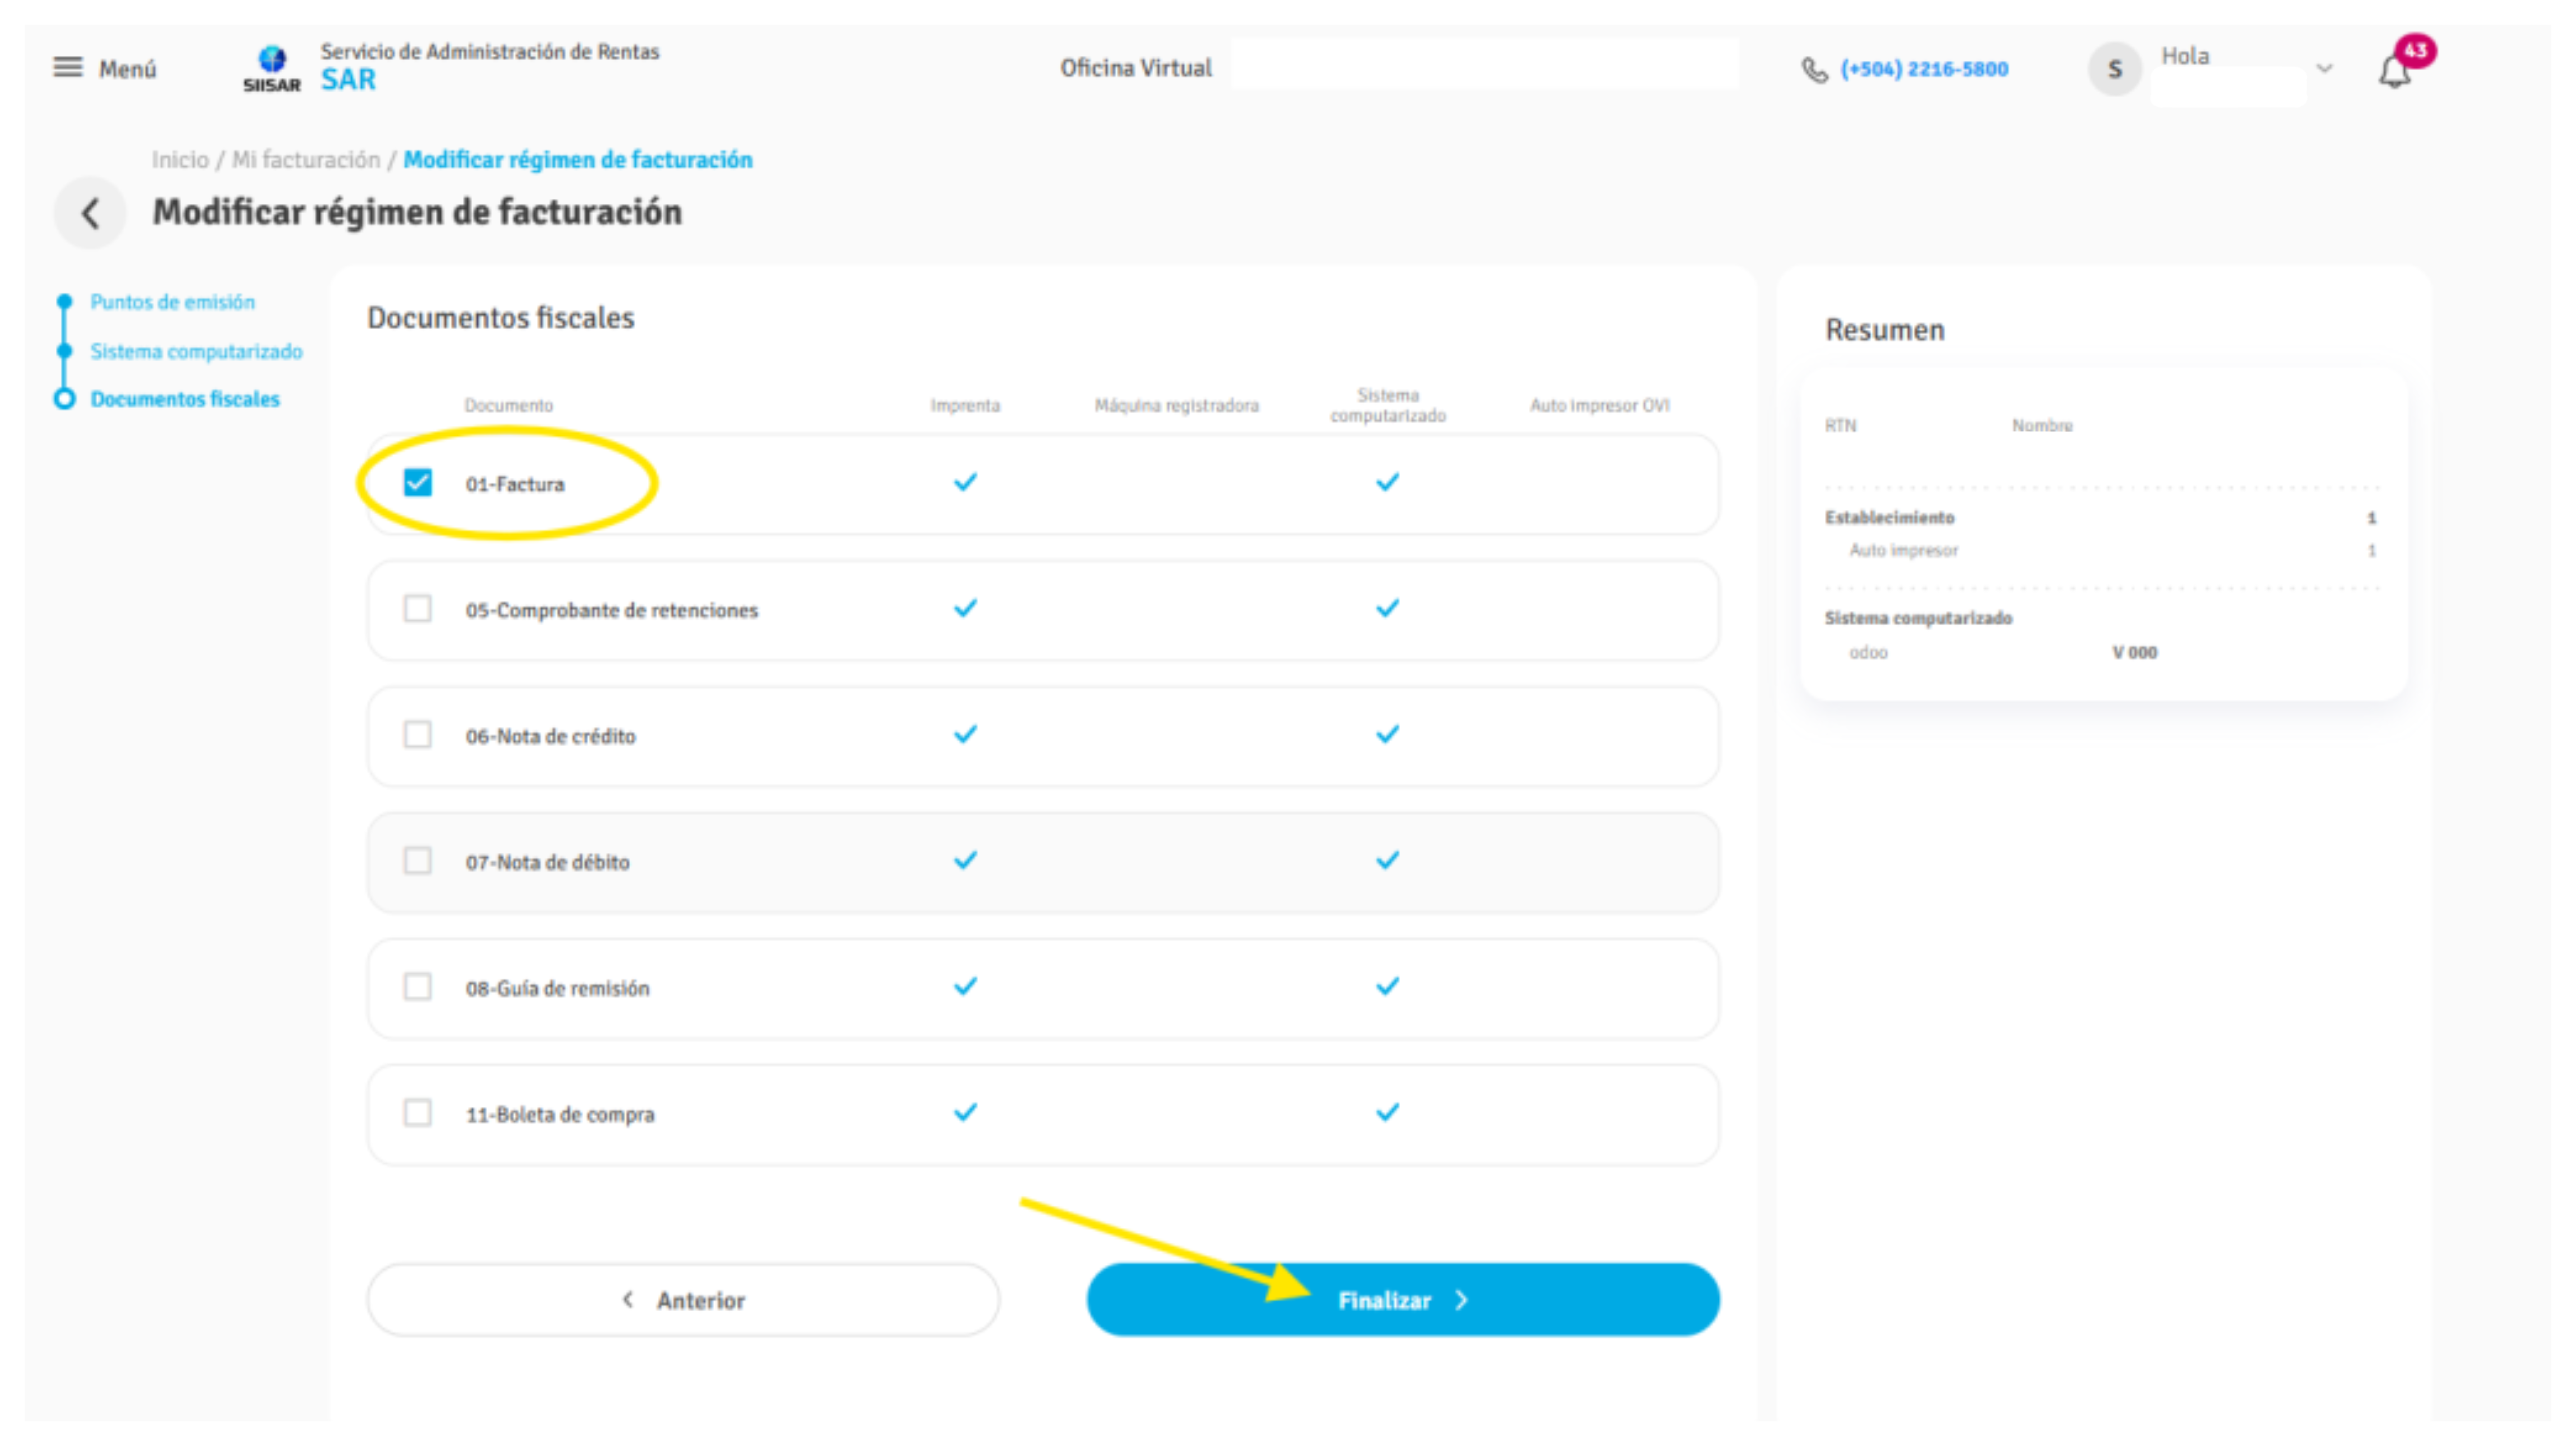Image resolution: width=2576 pixels, height=1446 pixels.
Task: Click Imprenta checkmark for 01-Factura
Action: (965, 482)
